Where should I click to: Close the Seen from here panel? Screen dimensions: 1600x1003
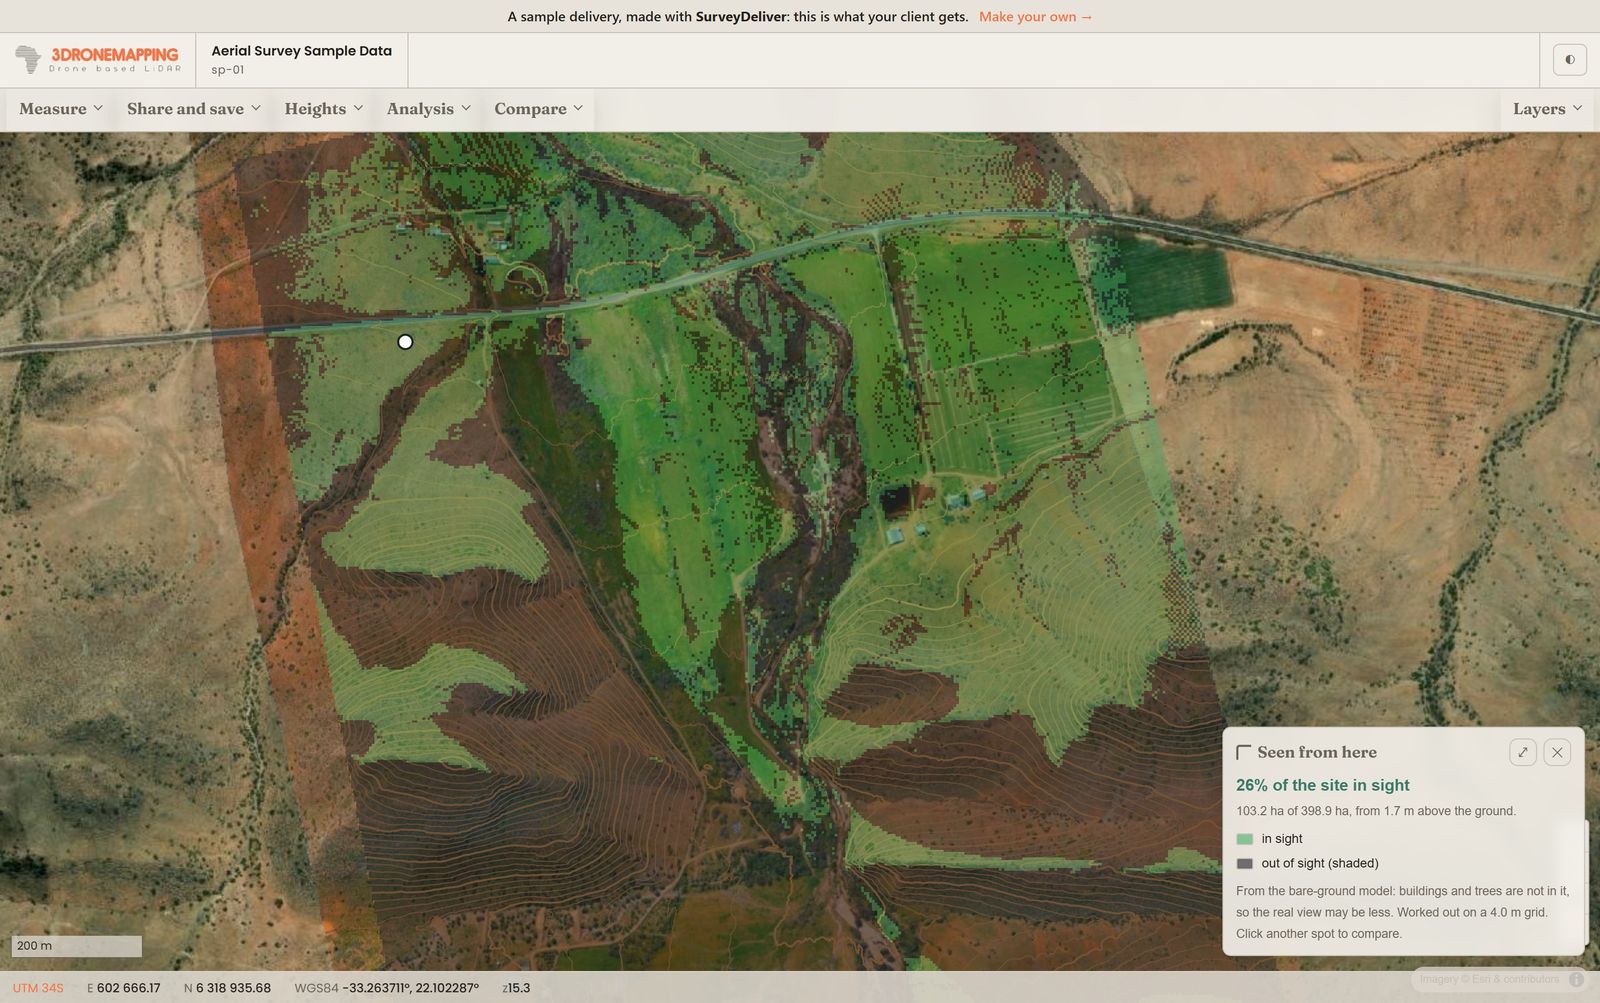[1557, 752]
